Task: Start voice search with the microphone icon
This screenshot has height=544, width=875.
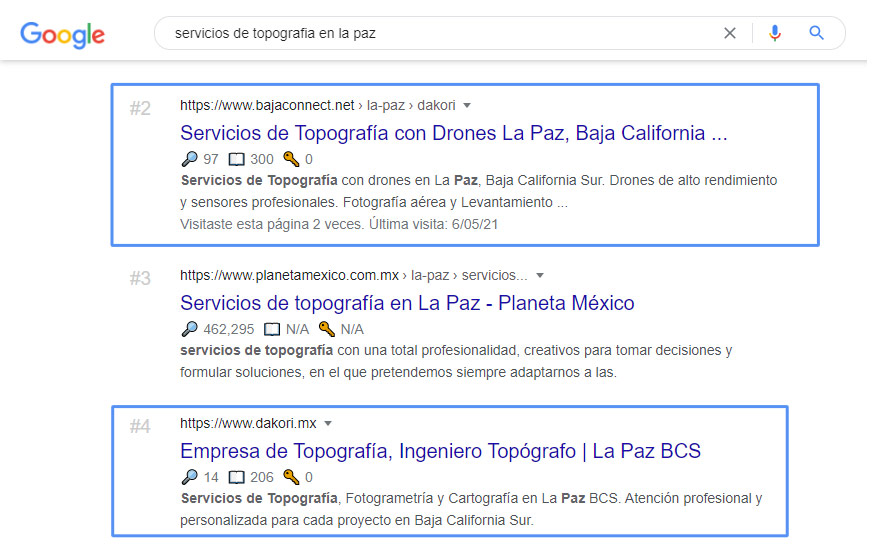Action: pyautogui.click(x=774, y=33)
